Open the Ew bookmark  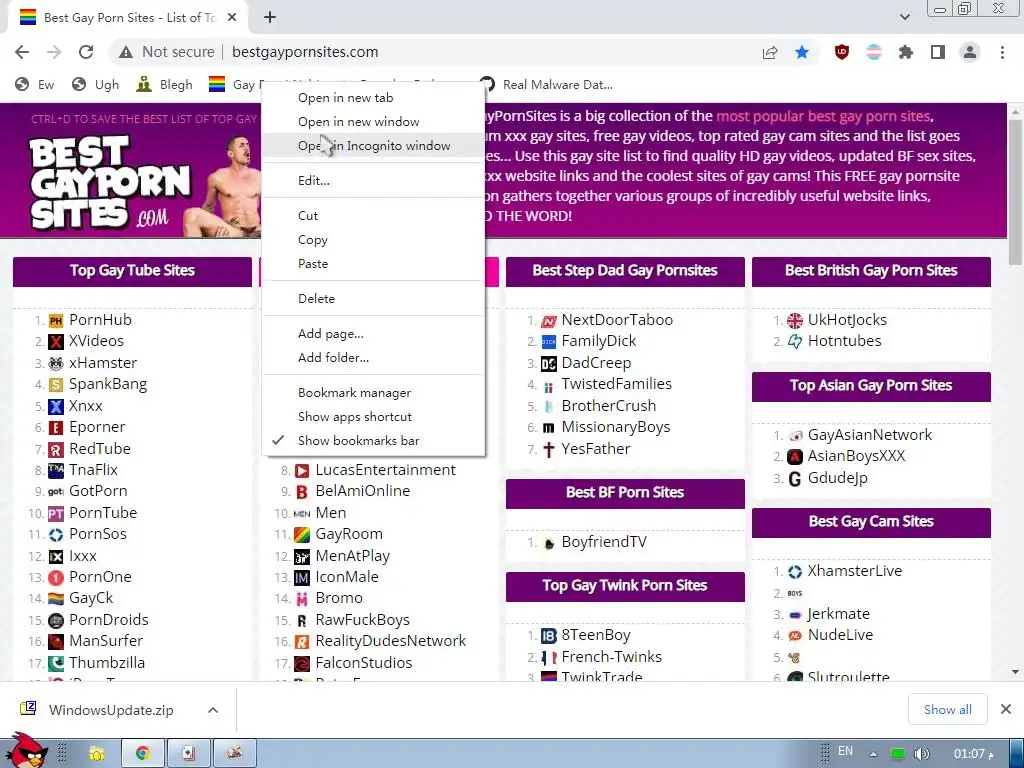[x=35, y=84]
